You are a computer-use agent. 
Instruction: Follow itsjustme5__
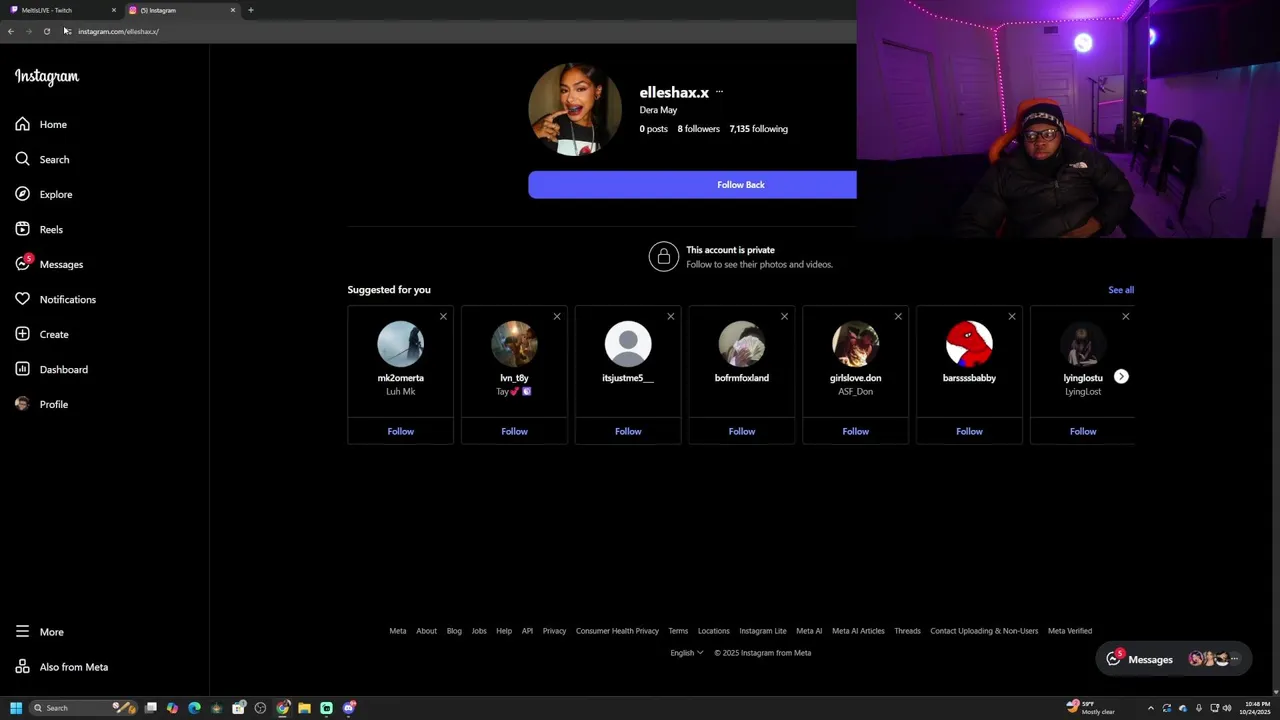tap(628, 432)
